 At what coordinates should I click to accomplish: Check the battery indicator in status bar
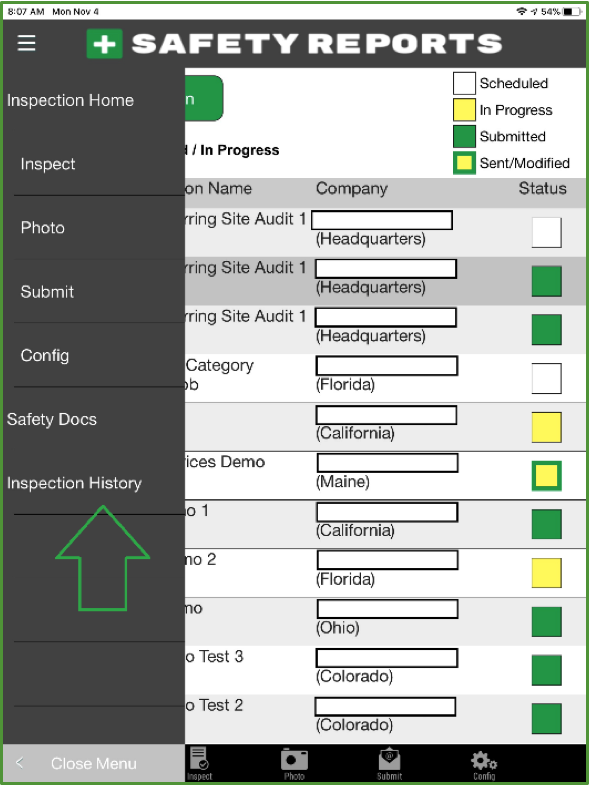point(572,11)
